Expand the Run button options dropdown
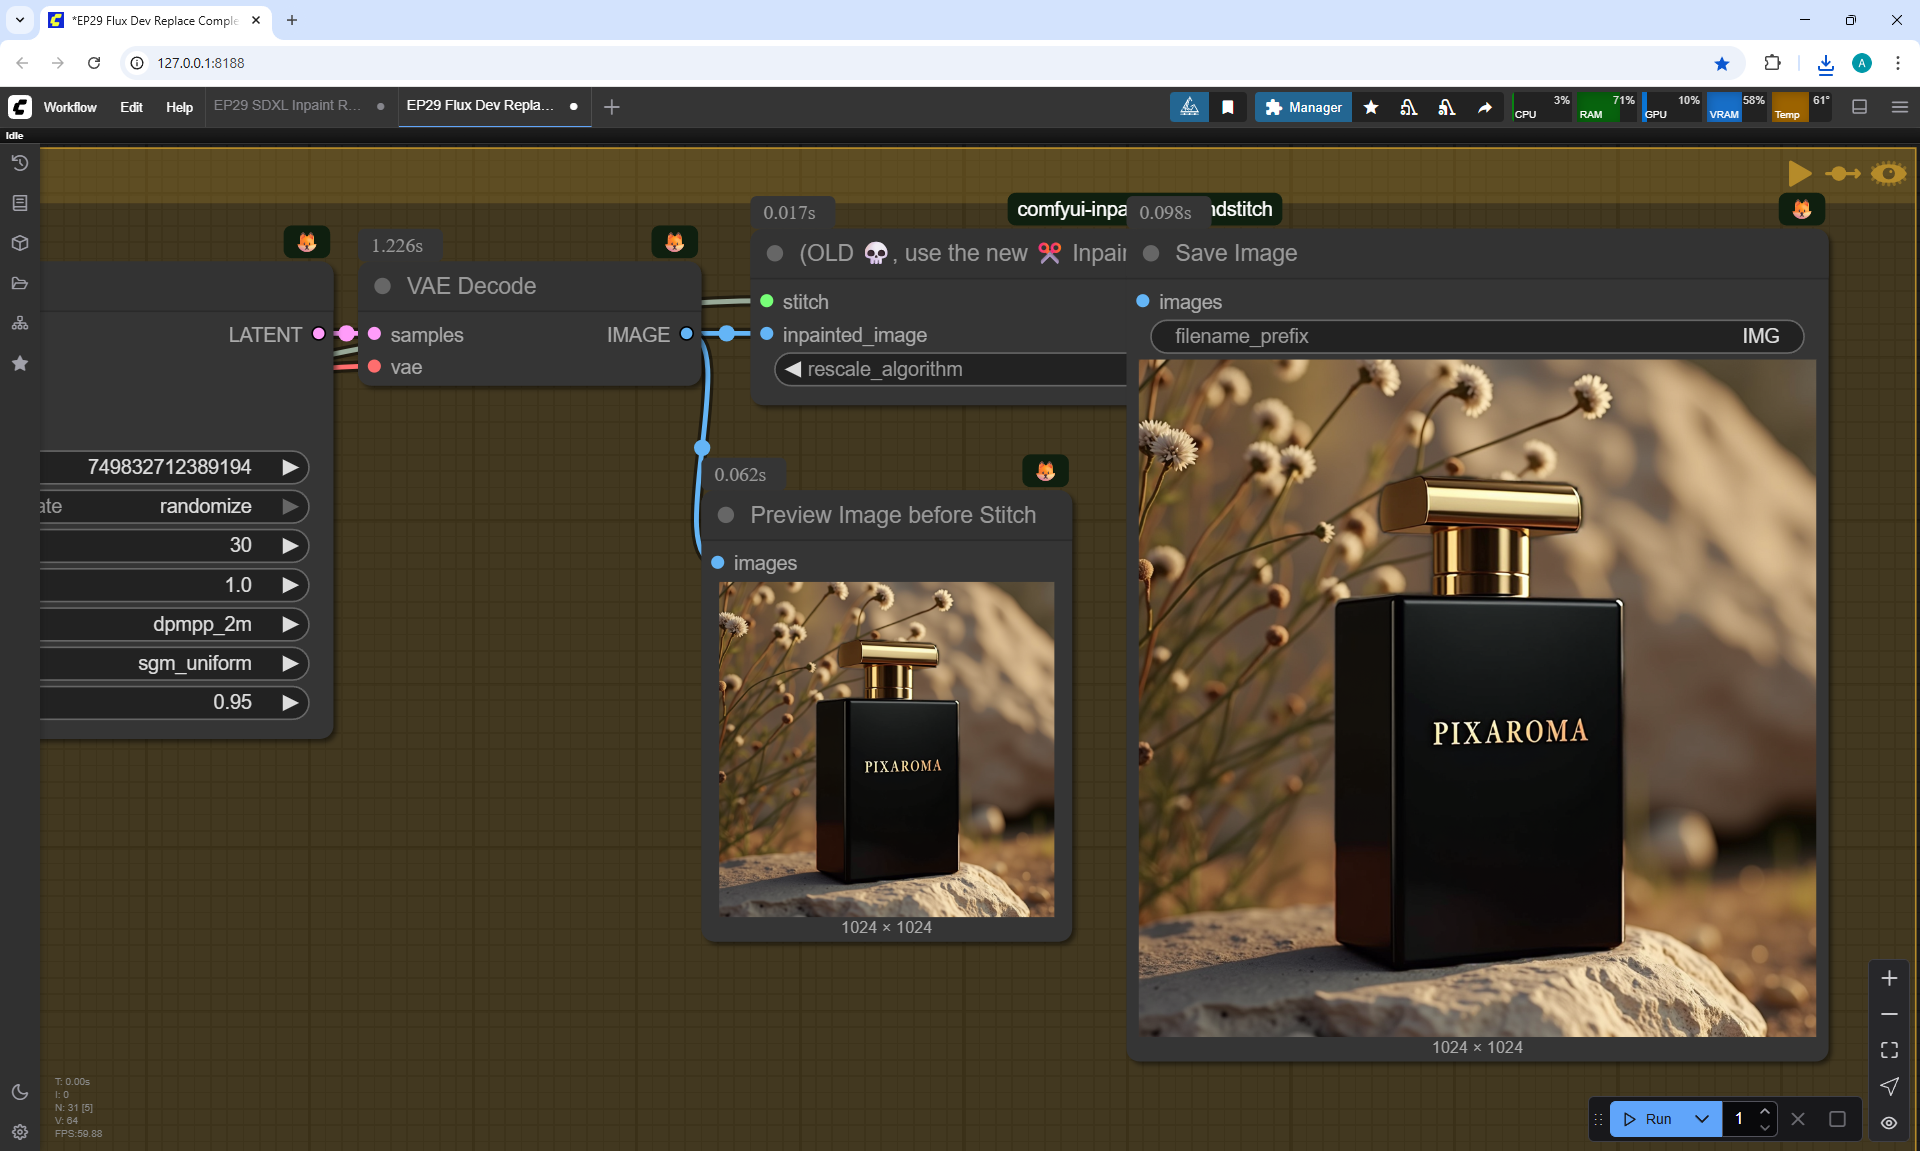The width and height of the screenshot is (1920, 1151). coord(1702,1119)
